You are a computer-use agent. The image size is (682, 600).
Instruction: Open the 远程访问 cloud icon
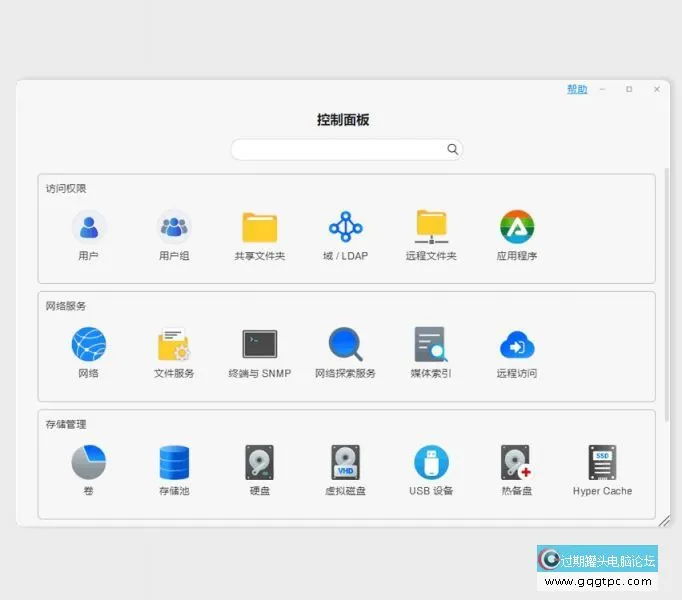517,345
